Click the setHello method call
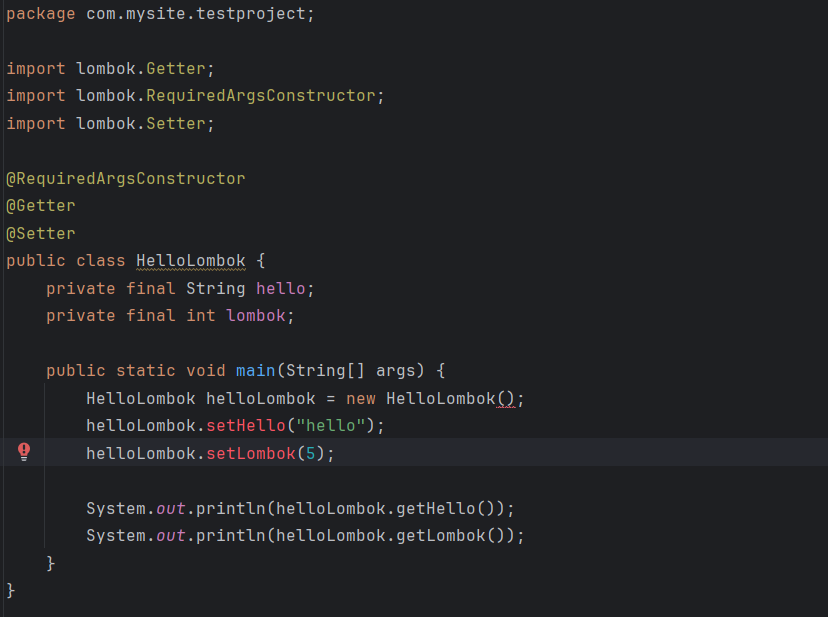Image resolution: width=828 pixels, height=617 pixels. click(246, 426)
